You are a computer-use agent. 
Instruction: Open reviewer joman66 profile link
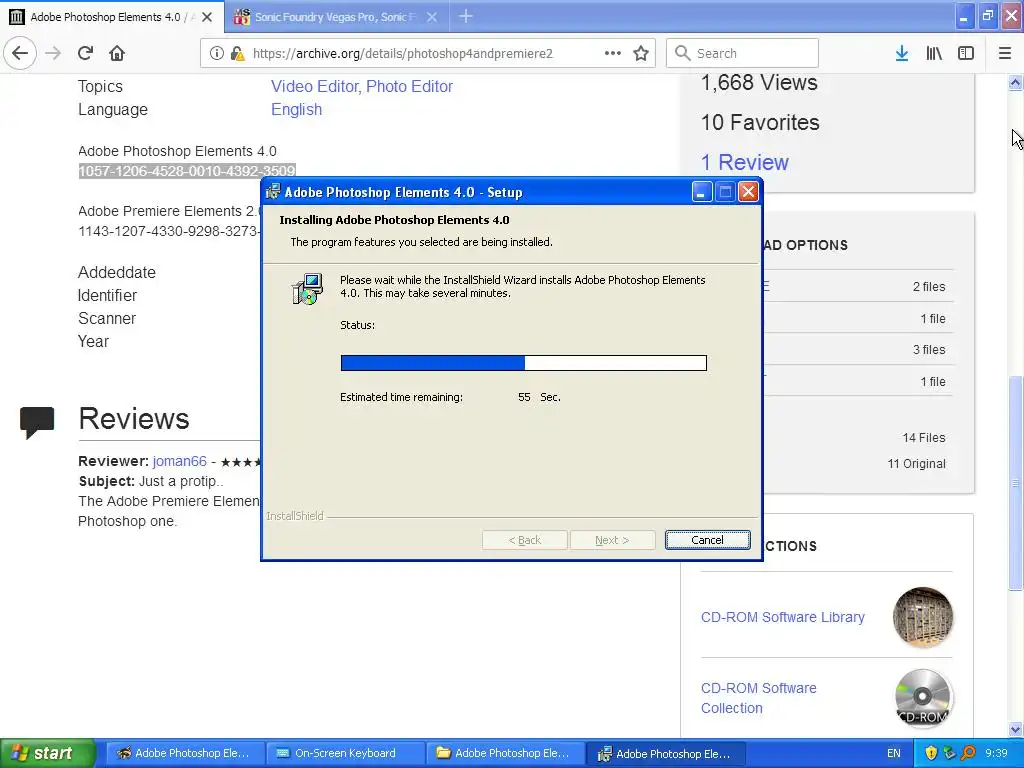pos(180,461)
